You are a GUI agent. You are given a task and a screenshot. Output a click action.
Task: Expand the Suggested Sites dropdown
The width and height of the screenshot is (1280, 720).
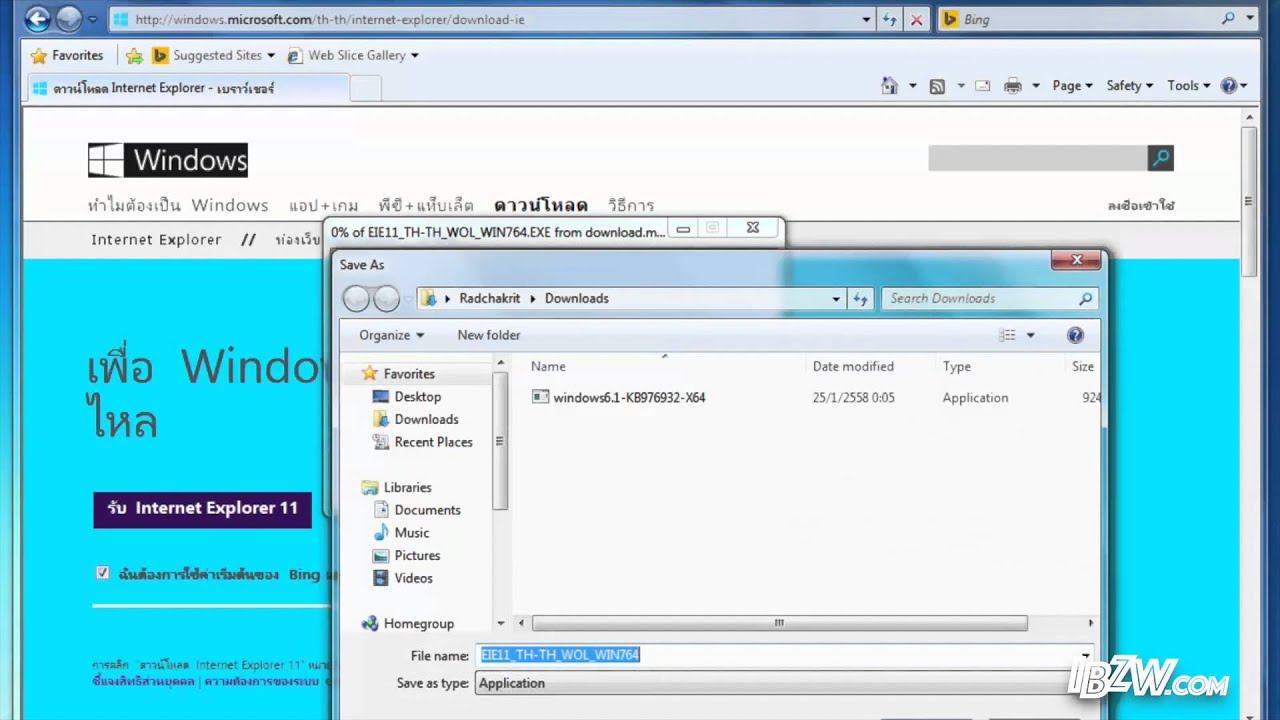(x=271, y=56)
